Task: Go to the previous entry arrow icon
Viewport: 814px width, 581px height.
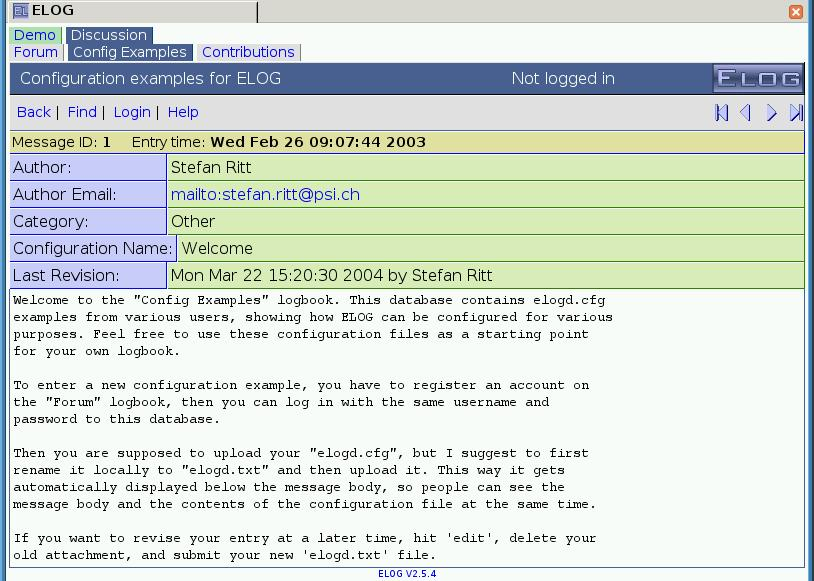Action: pyautogui.click(x=745, y=113)
